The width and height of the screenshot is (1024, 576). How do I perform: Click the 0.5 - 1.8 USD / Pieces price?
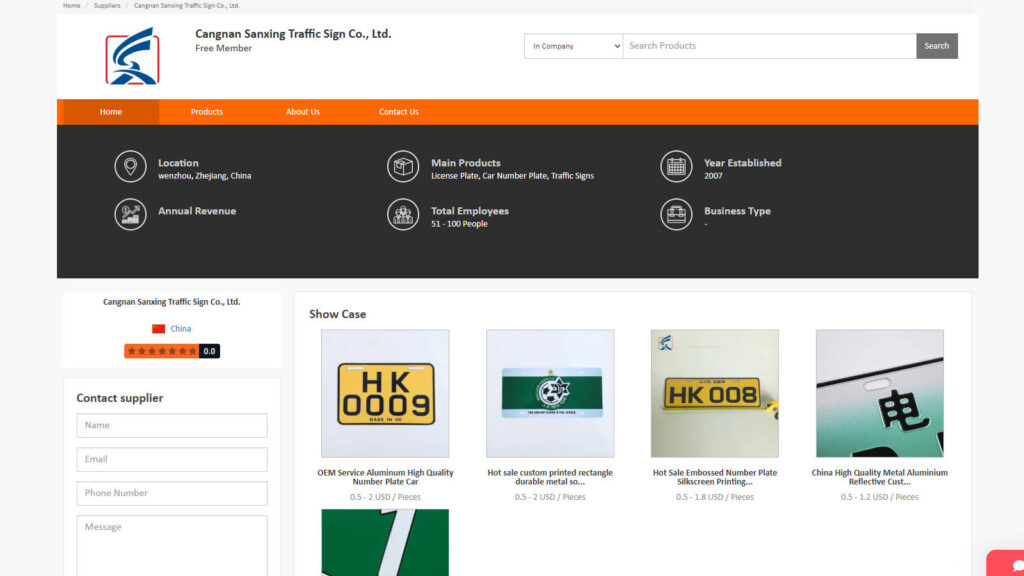(x=715, y=498)
